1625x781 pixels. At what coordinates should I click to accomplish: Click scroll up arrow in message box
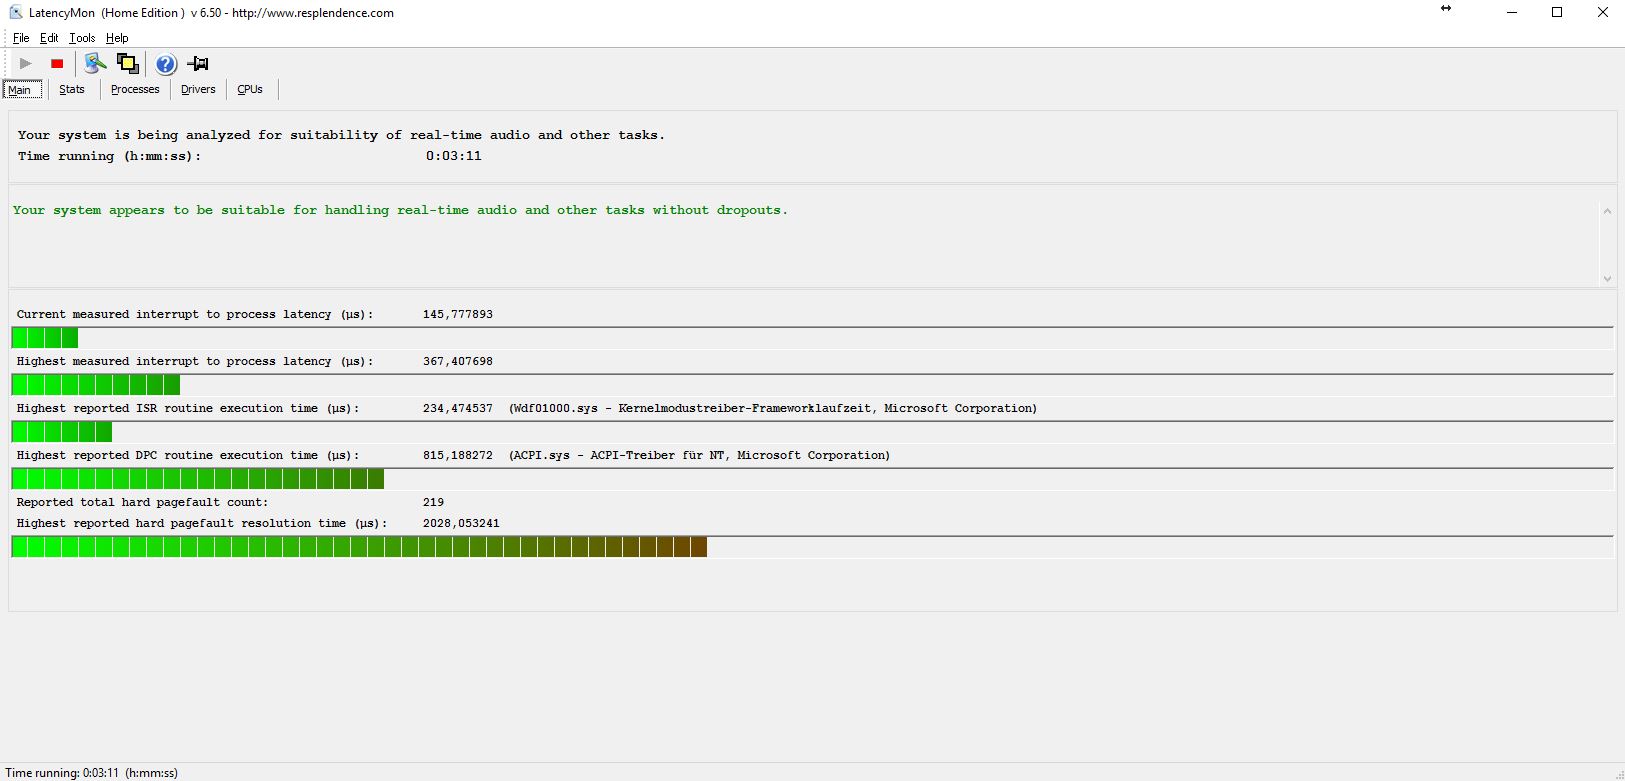(x=1607, y=211)
